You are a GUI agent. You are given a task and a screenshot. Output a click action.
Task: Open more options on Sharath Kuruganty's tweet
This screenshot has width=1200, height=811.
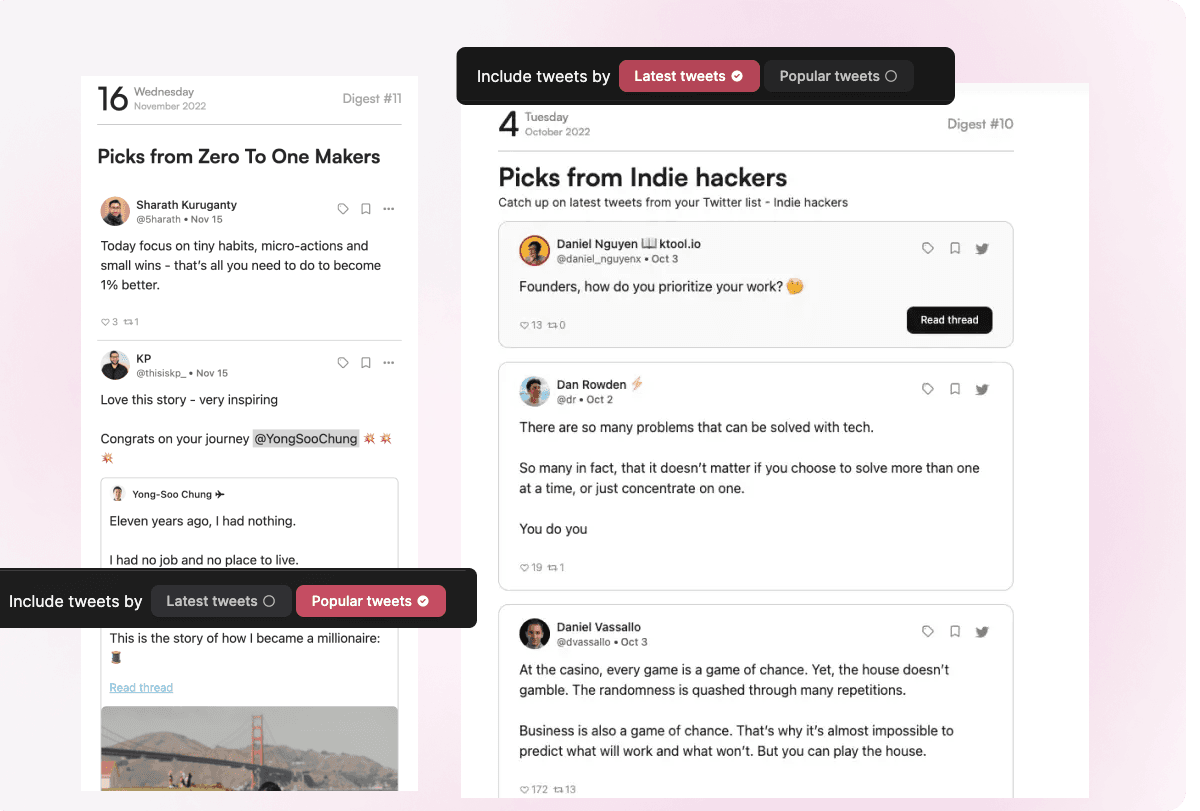click(x=389, y=209)
